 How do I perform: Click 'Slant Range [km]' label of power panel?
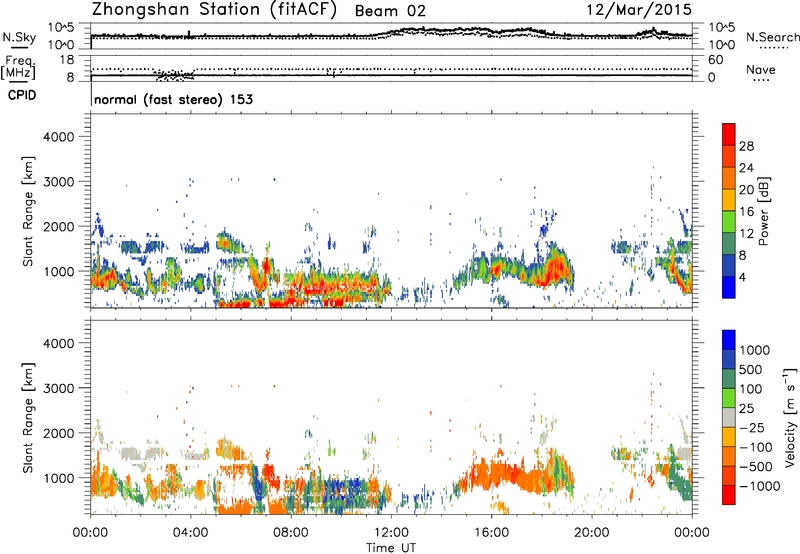(x=28, y=211)
